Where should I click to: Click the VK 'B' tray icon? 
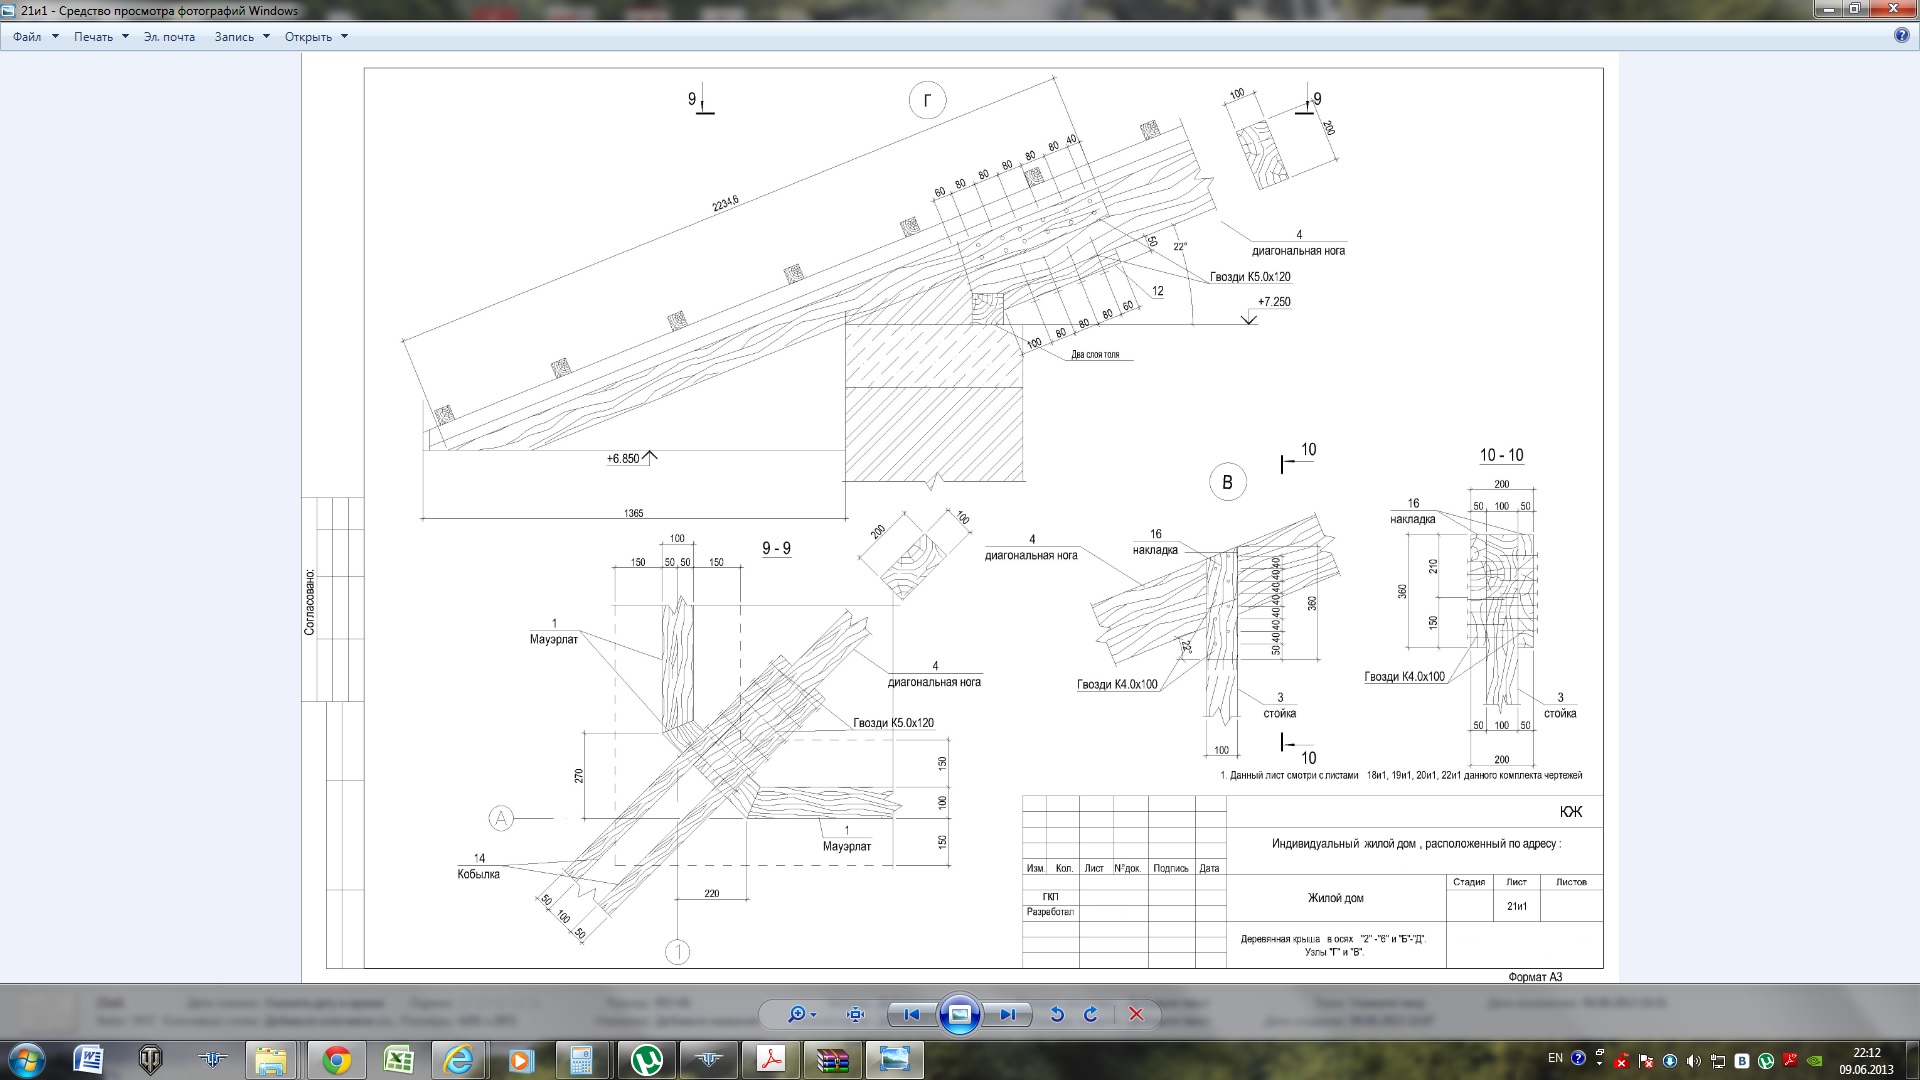coord(1741,1061)
